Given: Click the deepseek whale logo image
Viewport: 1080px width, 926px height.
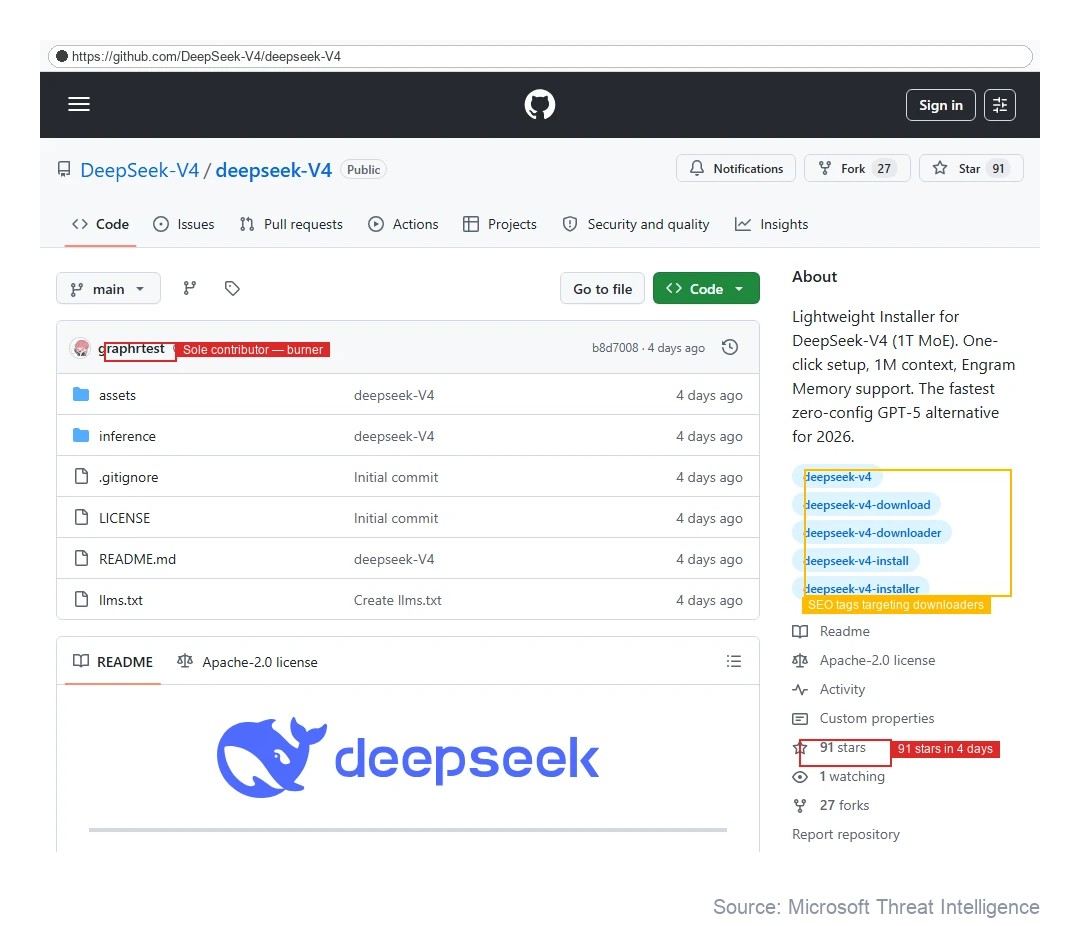Looking at the screenshot, I should pyautogui.click(x=408, y=758).
